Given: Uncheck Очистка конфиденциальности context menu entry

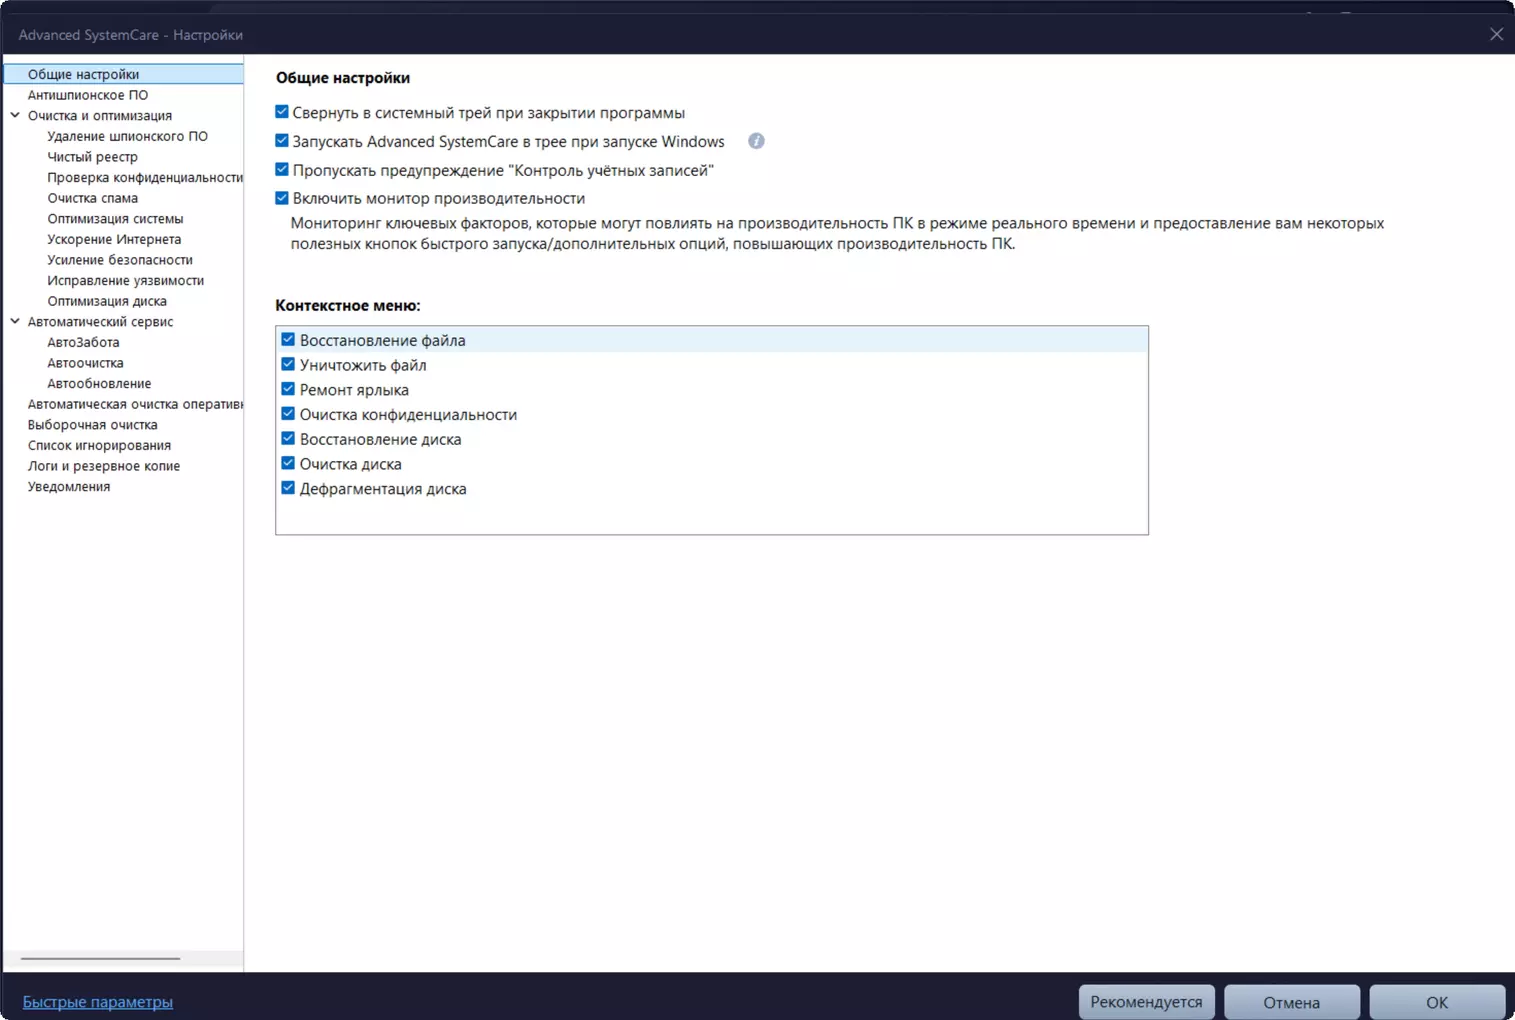Looking at the screenshot, I should click(x=288, y=414).
